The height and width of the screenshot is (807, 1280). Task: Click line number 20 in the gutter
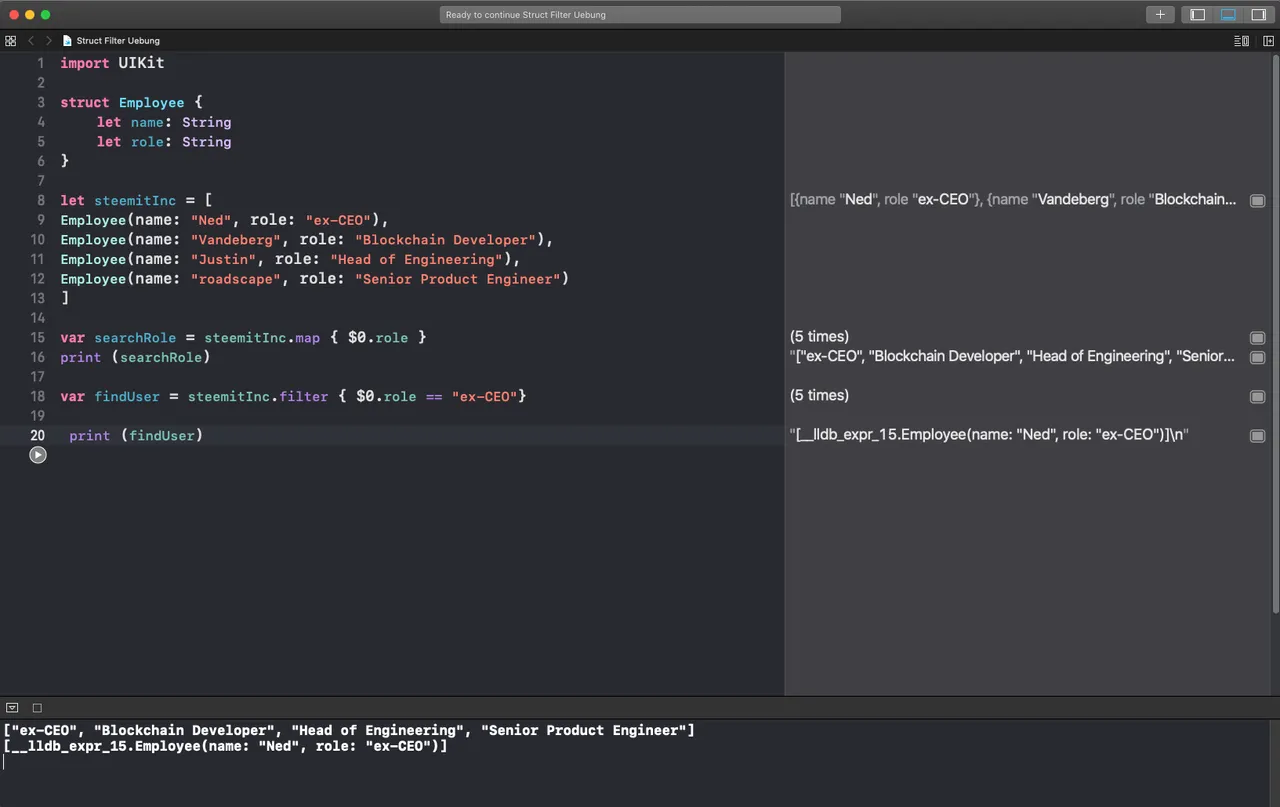click(x=37, y=436)
